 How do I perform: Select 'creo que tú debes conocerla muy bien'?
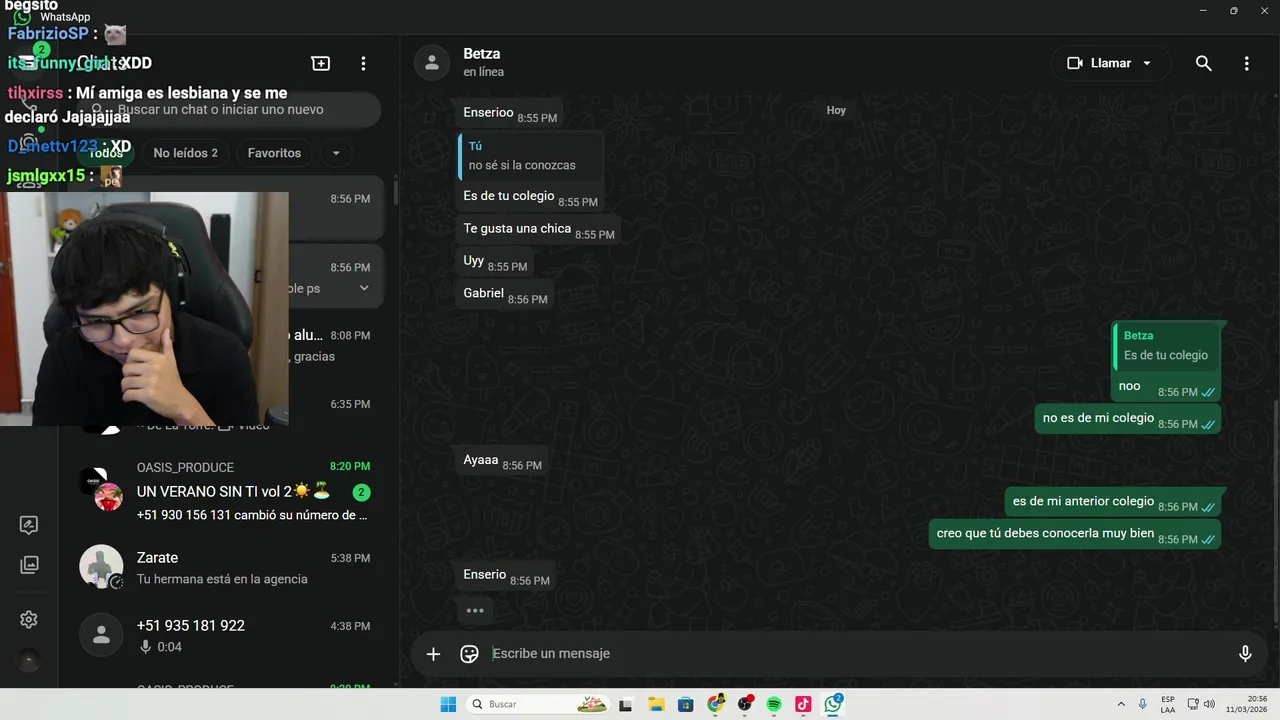click(1074, 534)
